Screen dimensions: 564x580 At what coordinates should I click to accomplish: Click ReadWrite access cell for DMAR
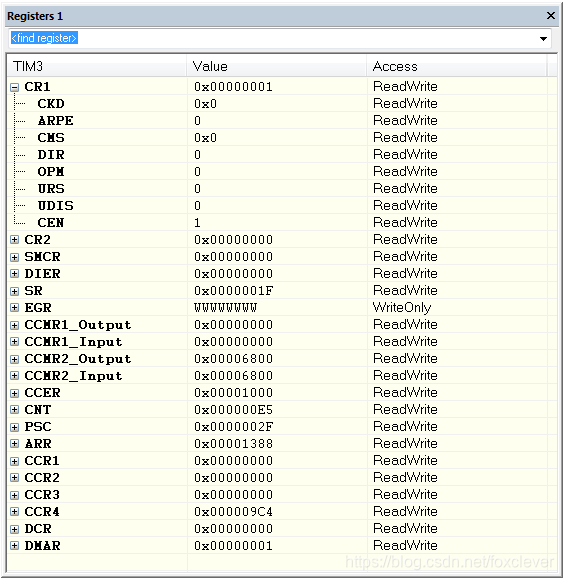click(405, 546)
